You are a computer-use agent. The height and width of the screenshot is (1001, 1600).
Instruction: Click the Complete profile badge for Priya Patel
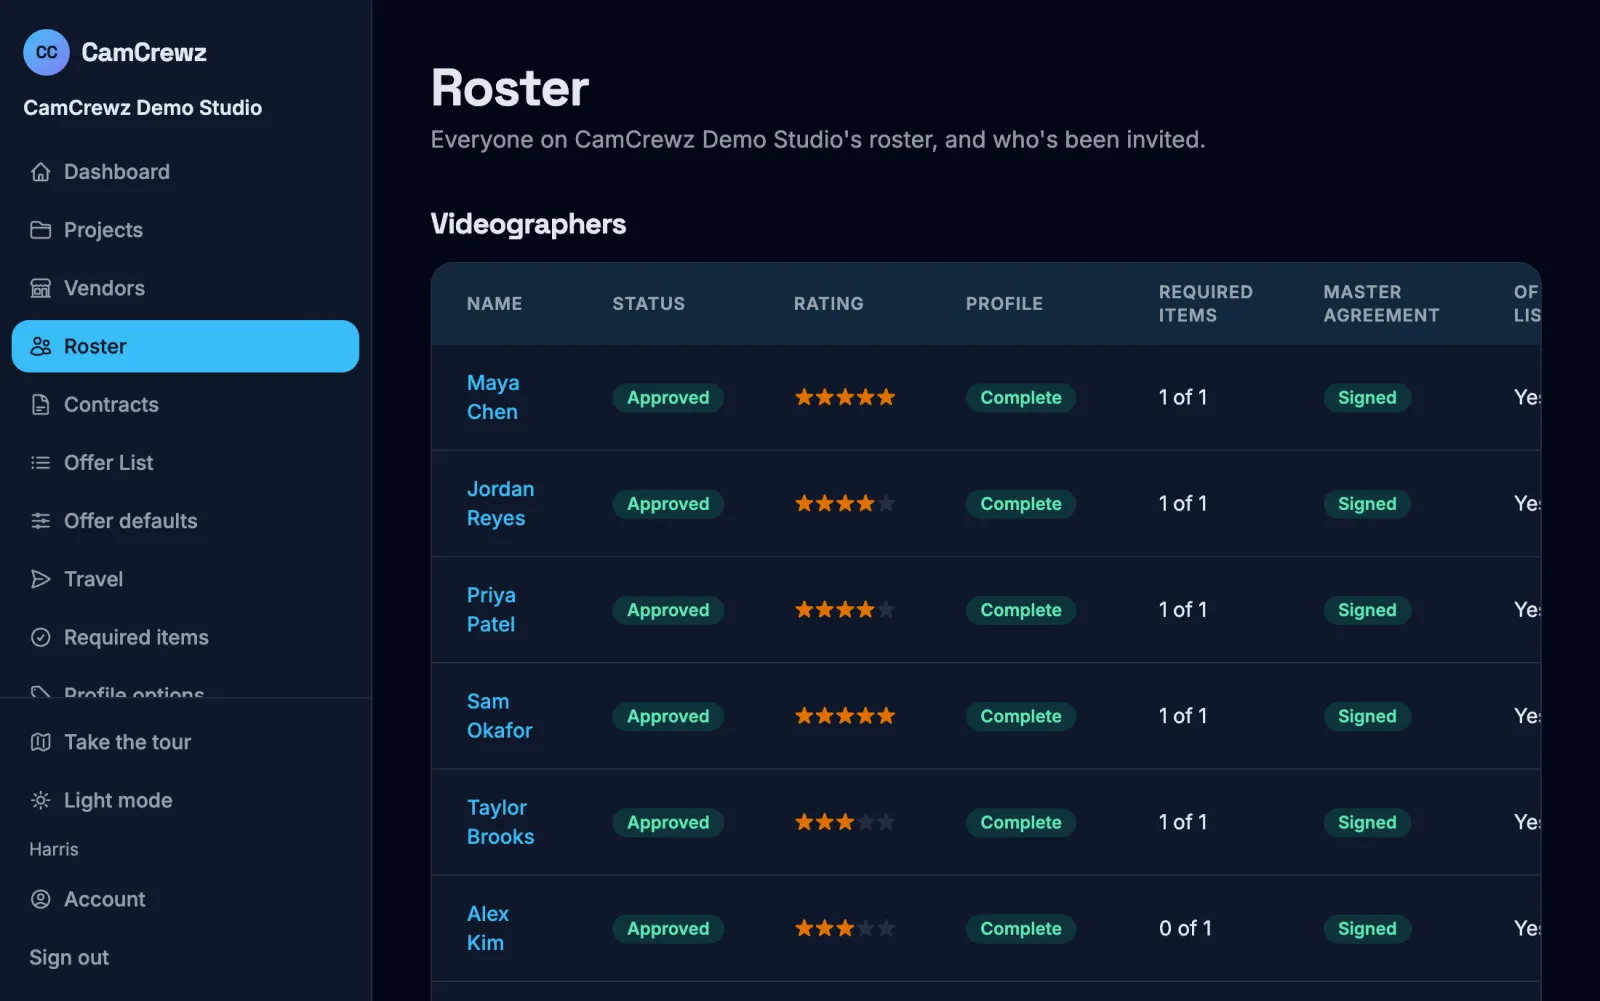point(1021,610)
